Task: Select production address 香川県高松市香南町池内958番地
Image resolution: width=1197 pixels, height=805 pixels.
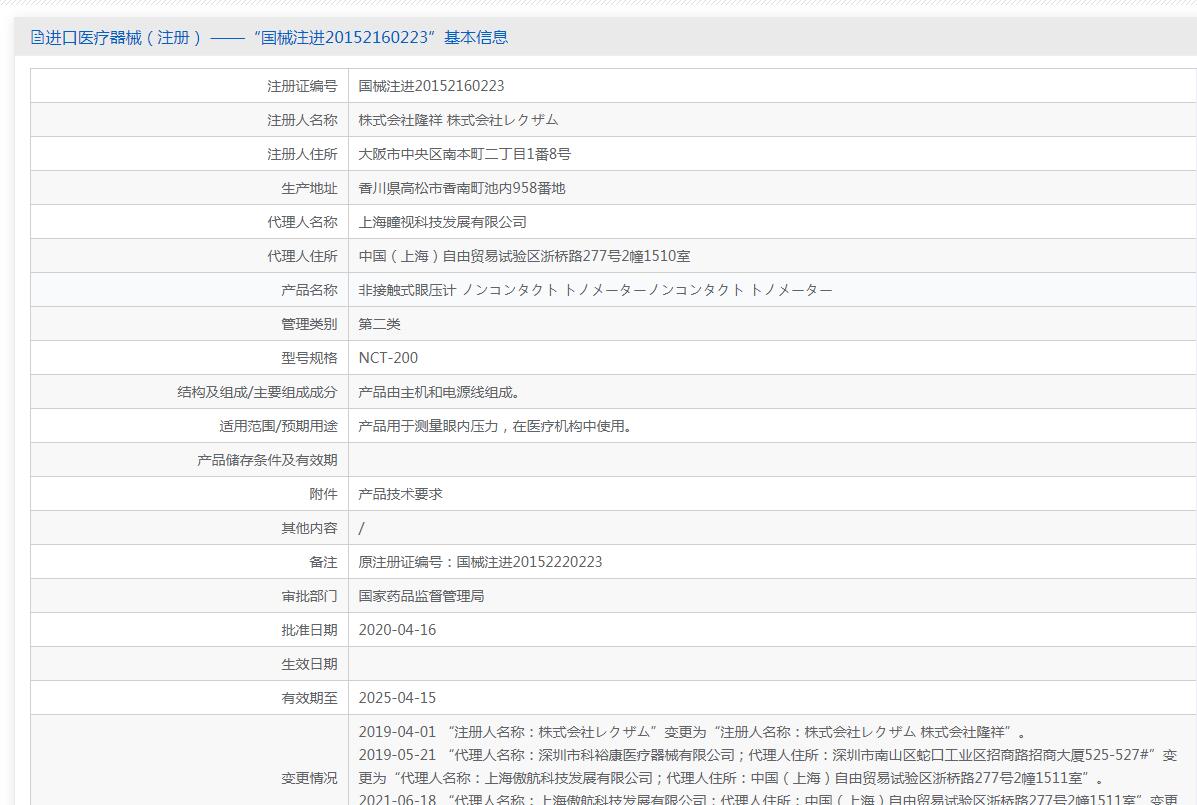Action: [x=462, y=188]
